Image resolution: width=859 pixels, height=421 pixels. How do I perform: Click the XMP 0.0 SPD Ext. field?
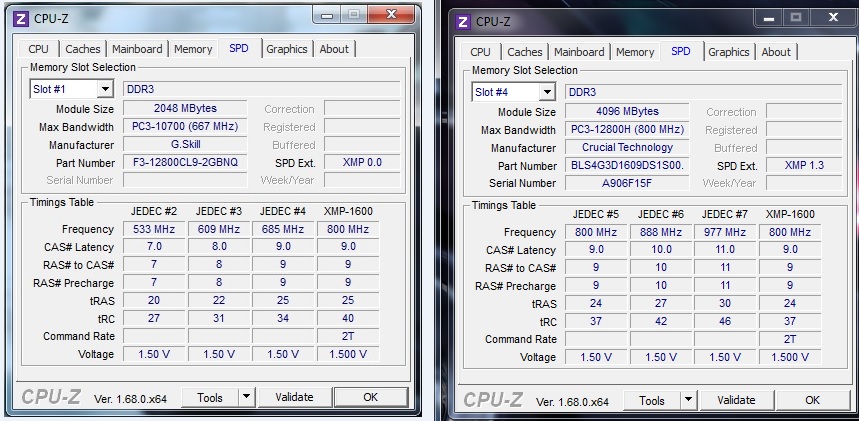point(362,162)
